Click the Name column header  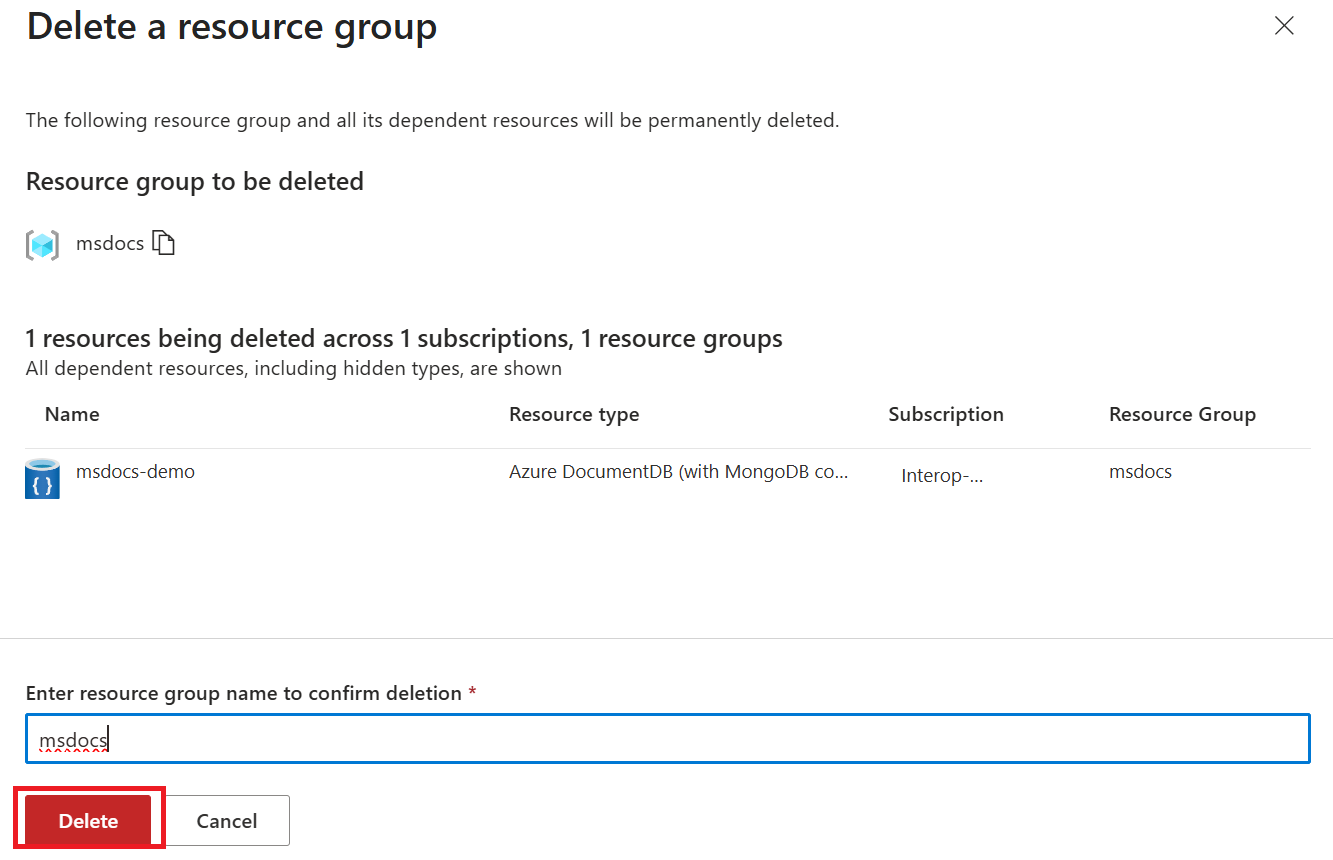coord(71,413)
